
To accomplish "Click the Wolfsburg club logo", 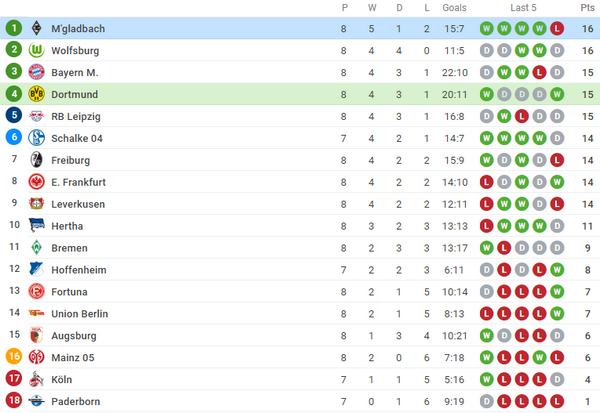I will tap(36, 50).
